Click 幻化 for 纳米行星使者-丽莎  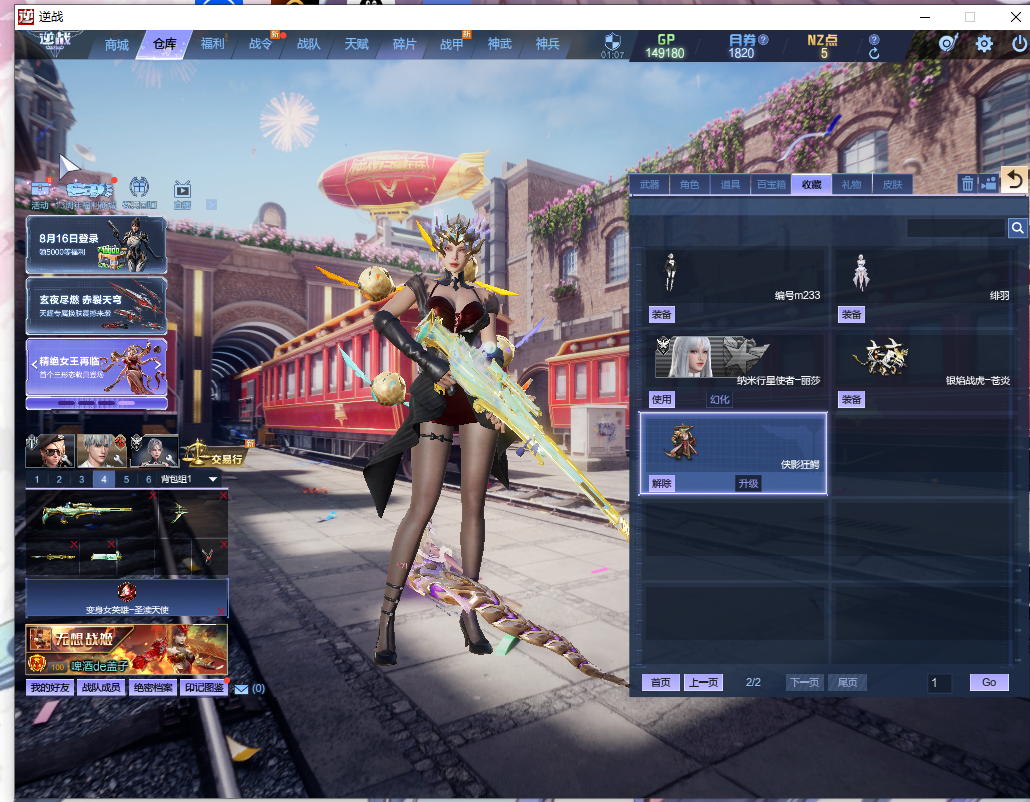point(719,399)
